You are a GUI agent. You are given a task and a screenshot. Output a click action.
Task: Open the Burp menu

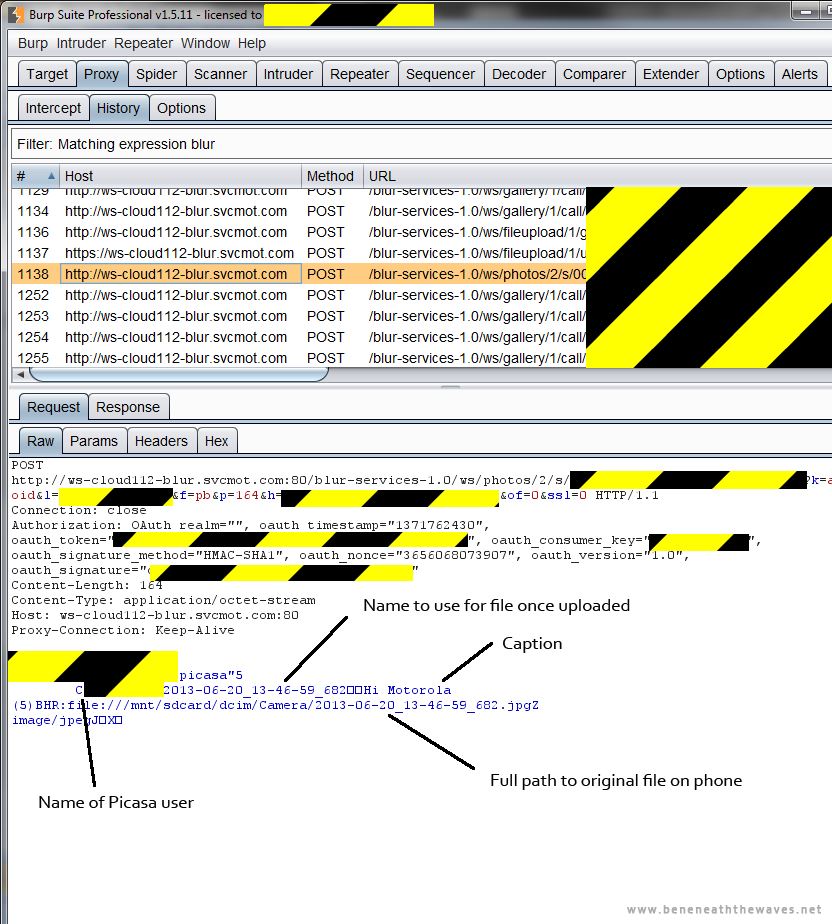[x=32, y=44]
